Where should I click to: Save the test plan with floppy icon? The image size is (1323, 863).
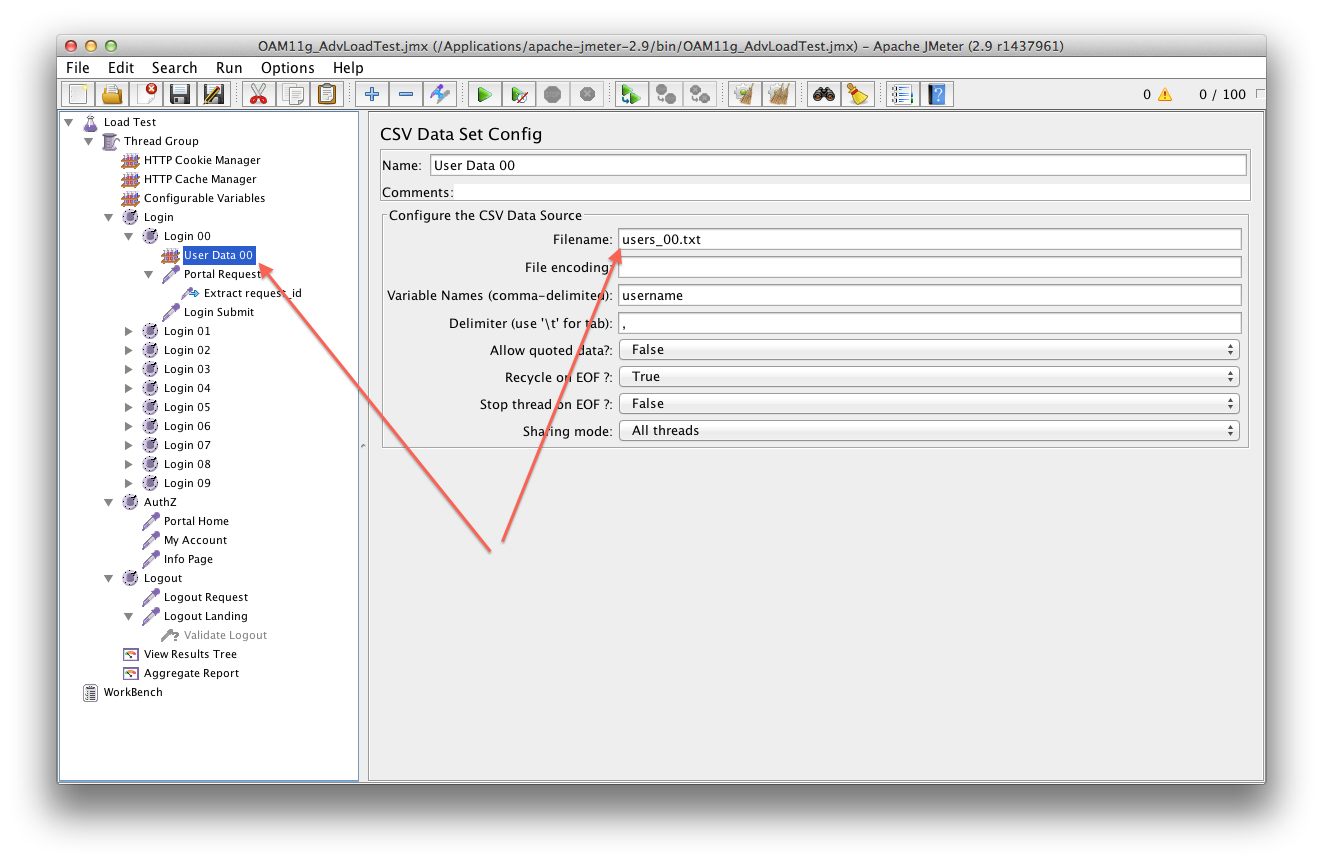tap(180, 94)
